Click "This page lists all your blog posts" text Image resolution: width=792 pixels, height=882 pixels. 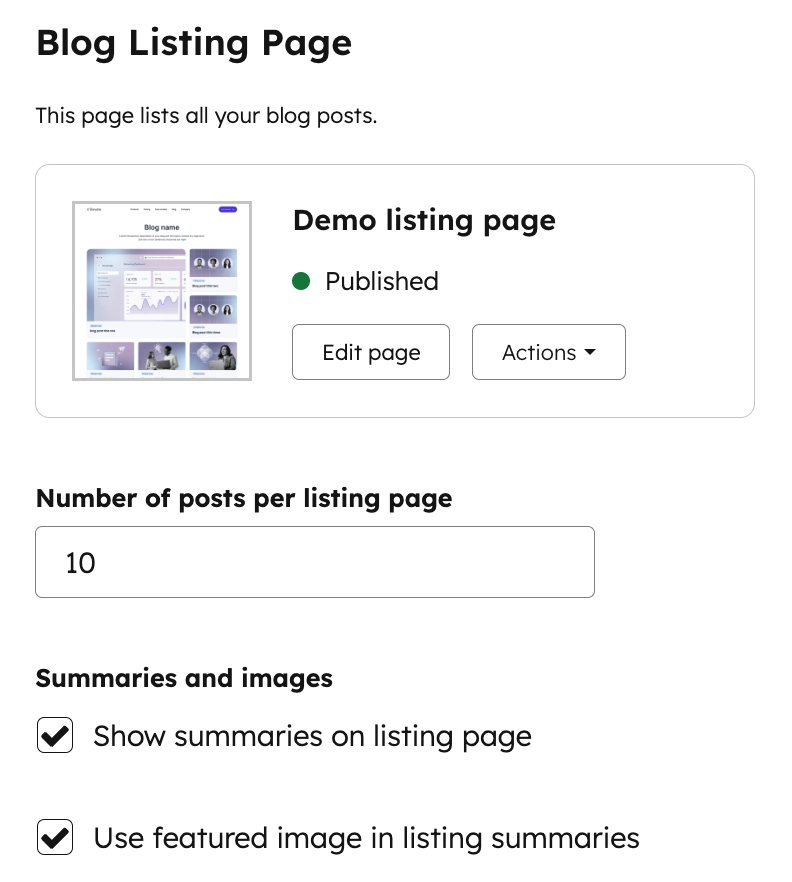coord(206,116)
